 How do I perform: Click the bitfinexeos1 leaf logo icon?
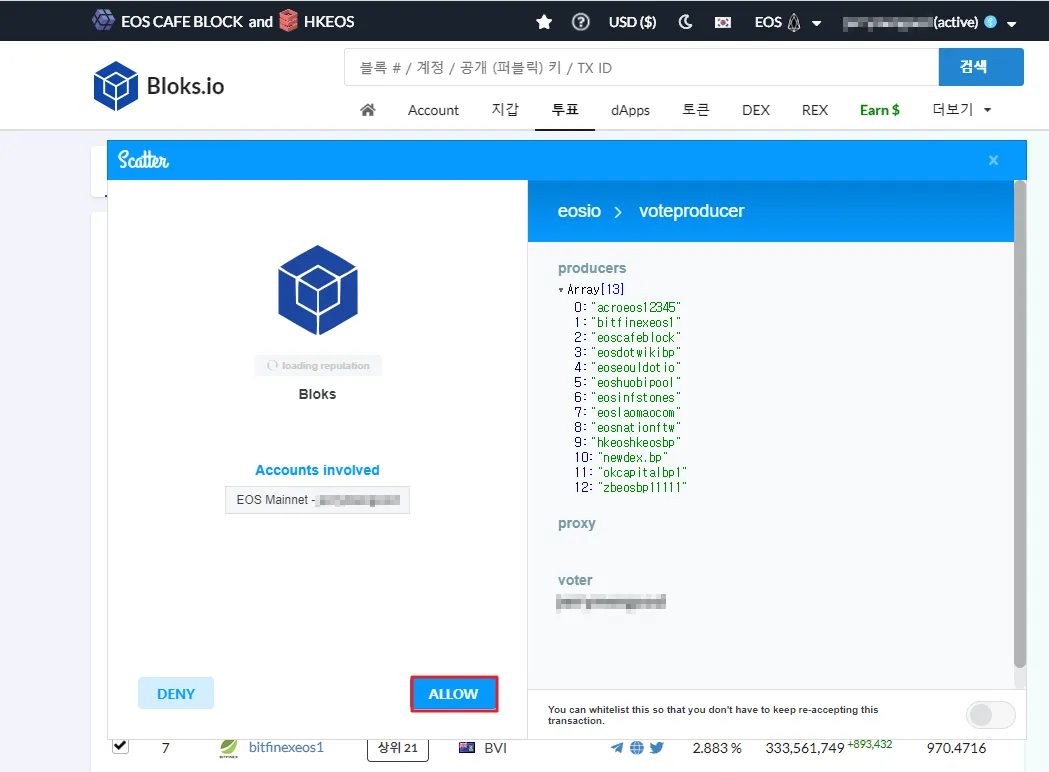[x=229, y=748]
